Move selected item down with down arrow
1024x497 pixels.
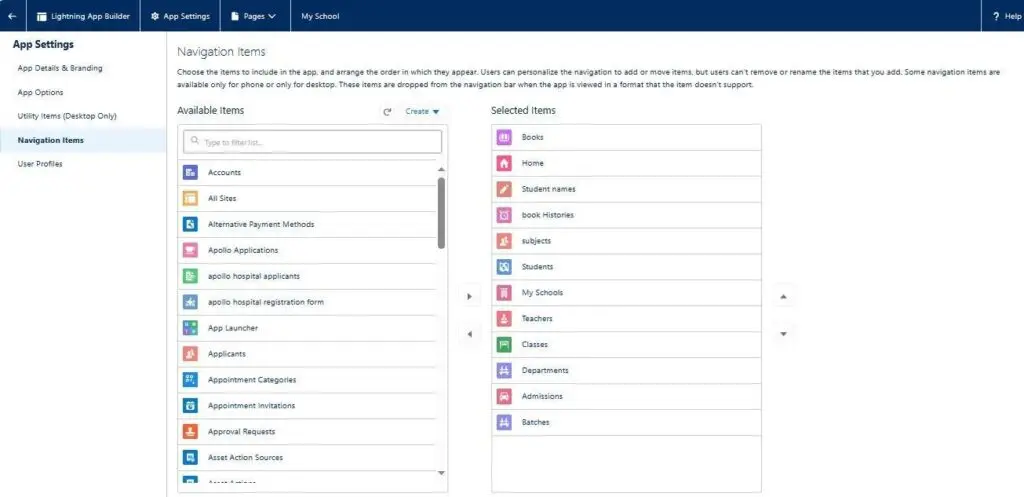pos(783,334)
